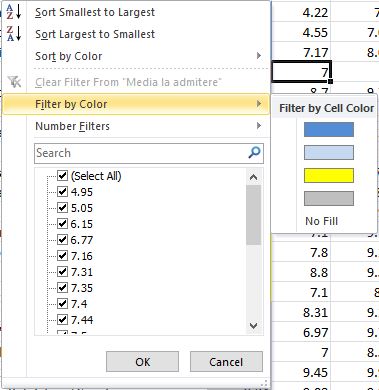Cancel the filter dialog
The height and width of the screenshot is (390, 379).
(226, 362)
